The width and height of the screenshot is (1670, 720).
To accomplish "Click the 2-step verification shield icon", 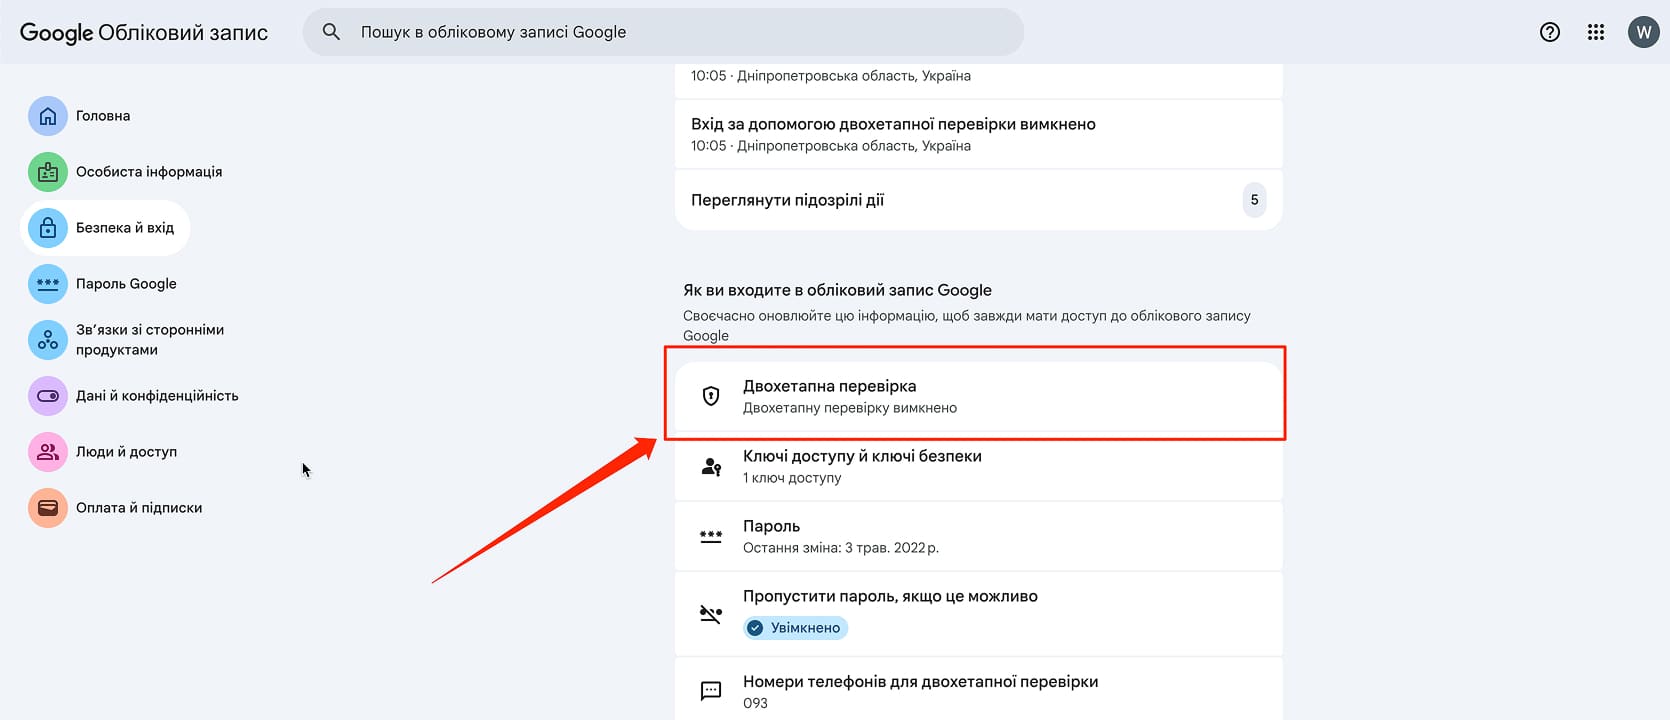I will coord(711,396).
